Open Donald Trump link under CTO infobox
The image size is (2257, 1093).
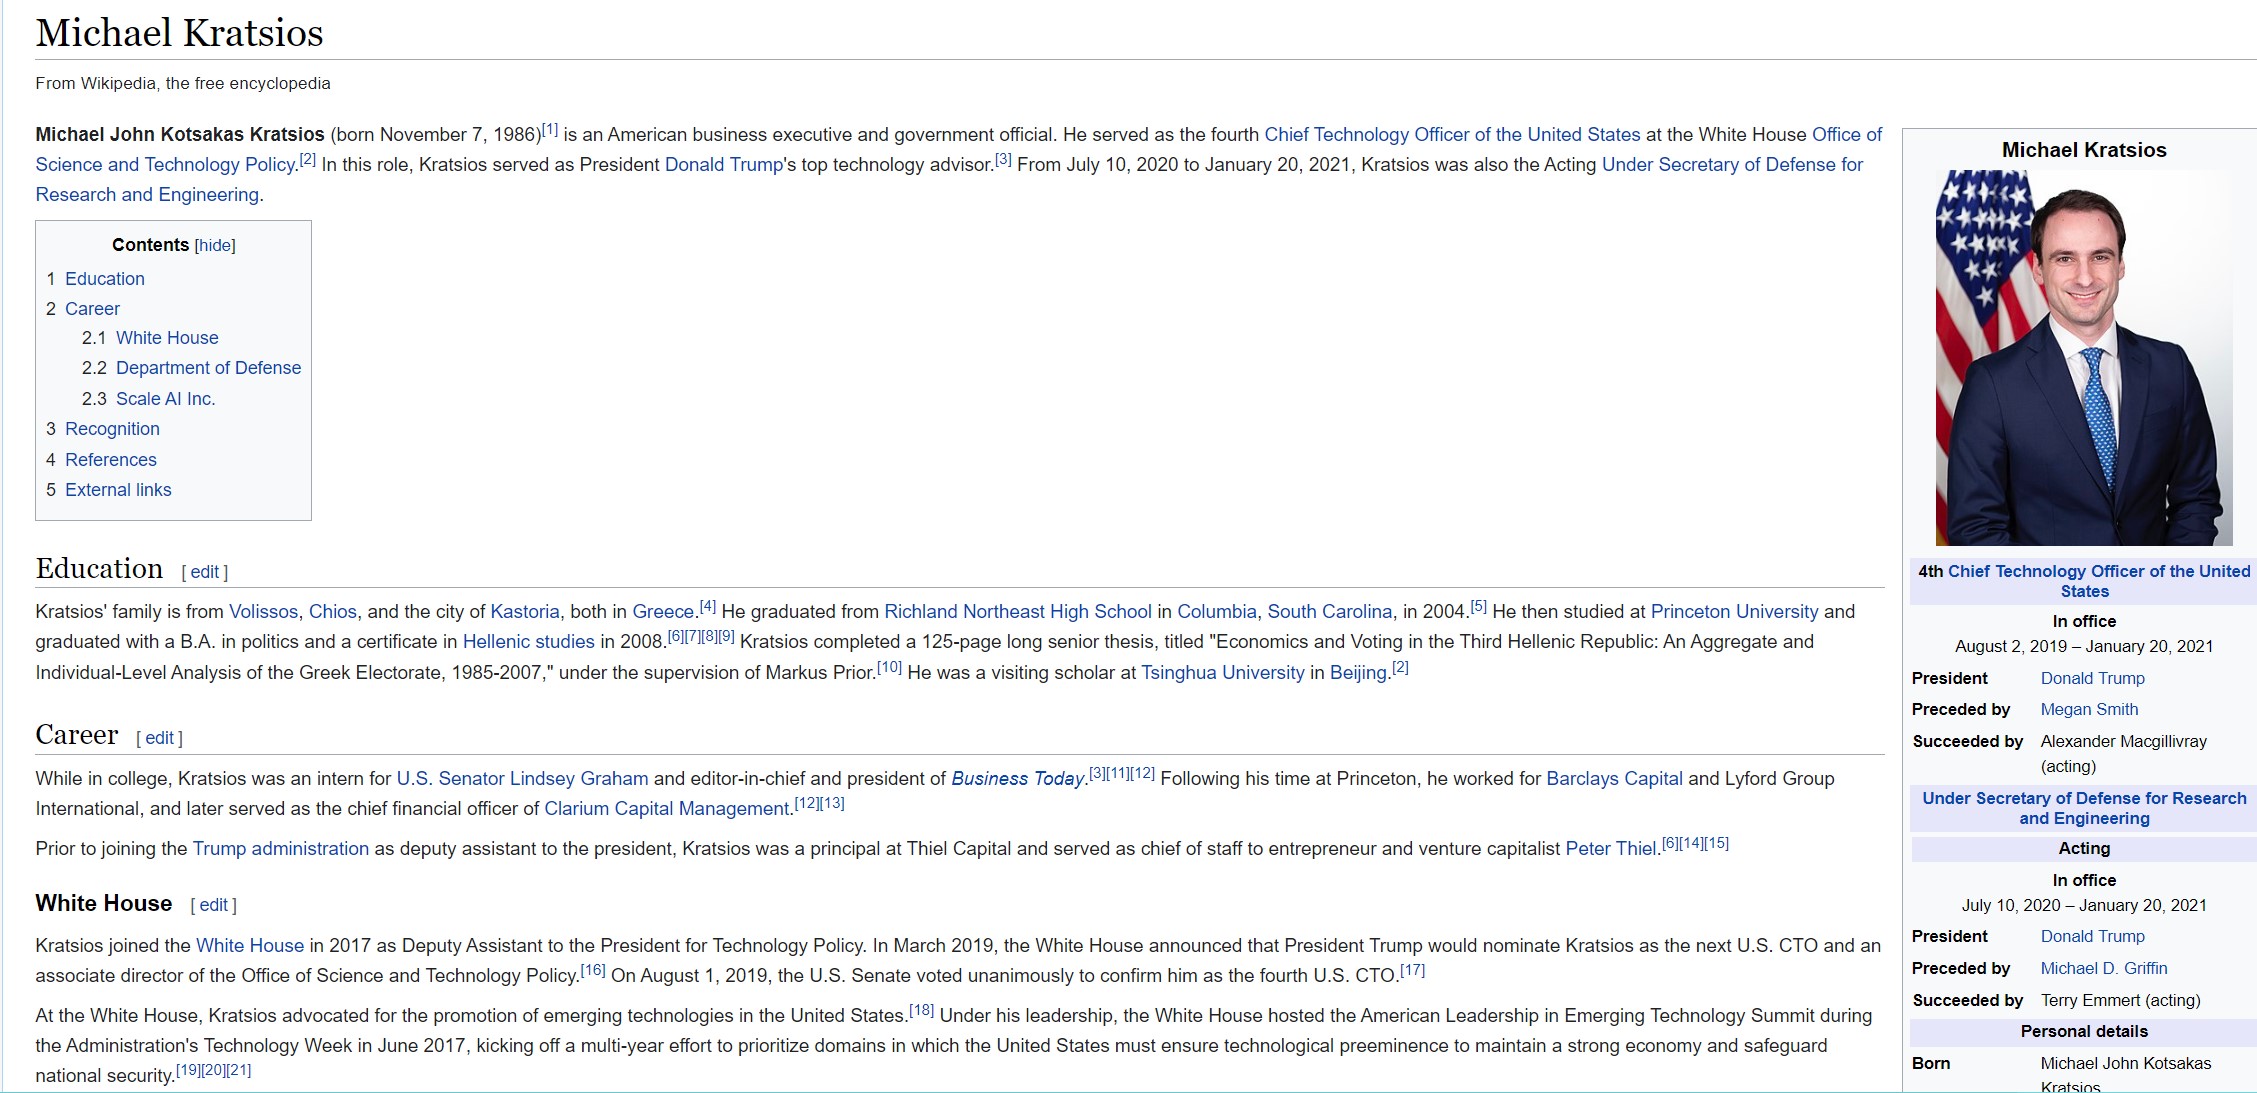coord(2093,679)
